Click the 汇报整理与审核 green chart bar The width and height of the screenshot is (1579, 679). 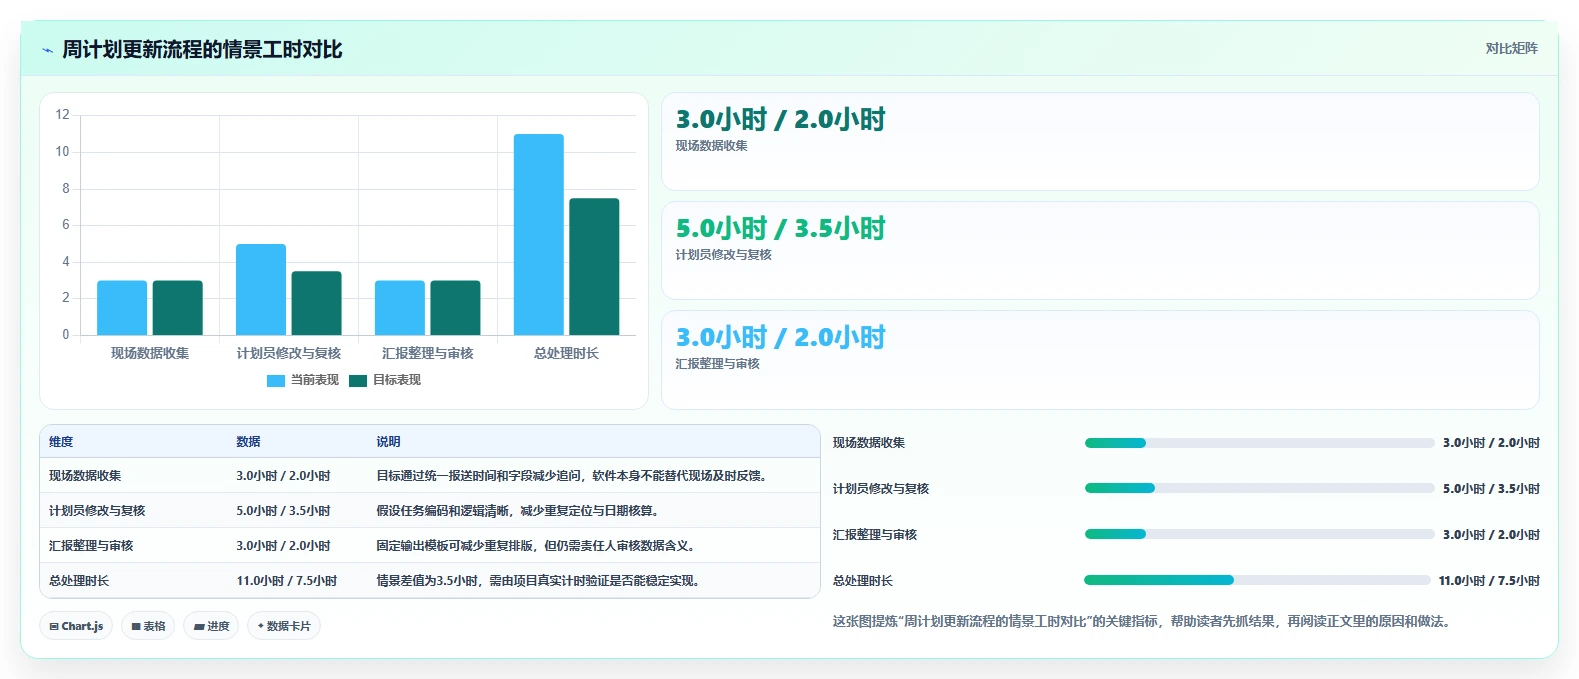[x=455, y=308]
